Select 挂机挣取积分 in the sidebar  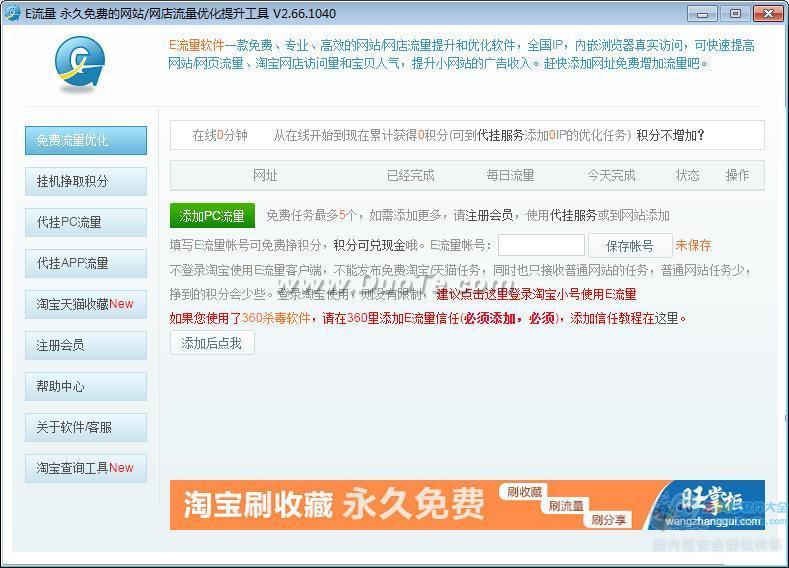pos(86,181)
